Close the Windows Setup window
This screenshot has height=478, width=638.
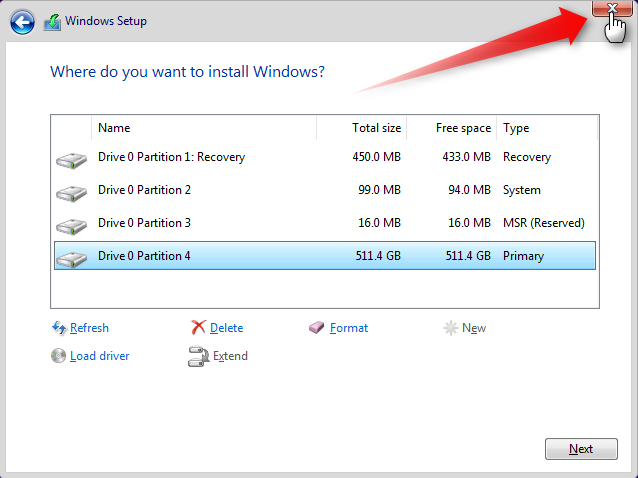click(612, 8)
